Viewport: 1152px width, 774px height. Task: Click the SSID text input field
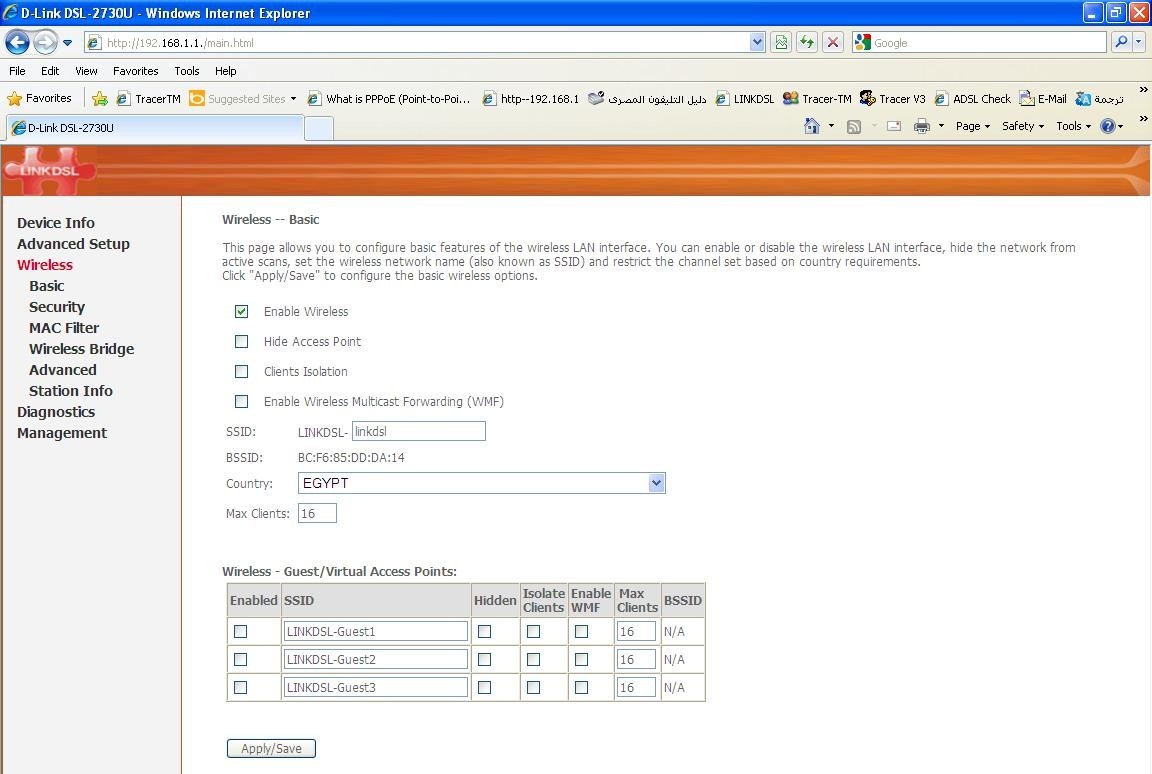coord(418,431)
